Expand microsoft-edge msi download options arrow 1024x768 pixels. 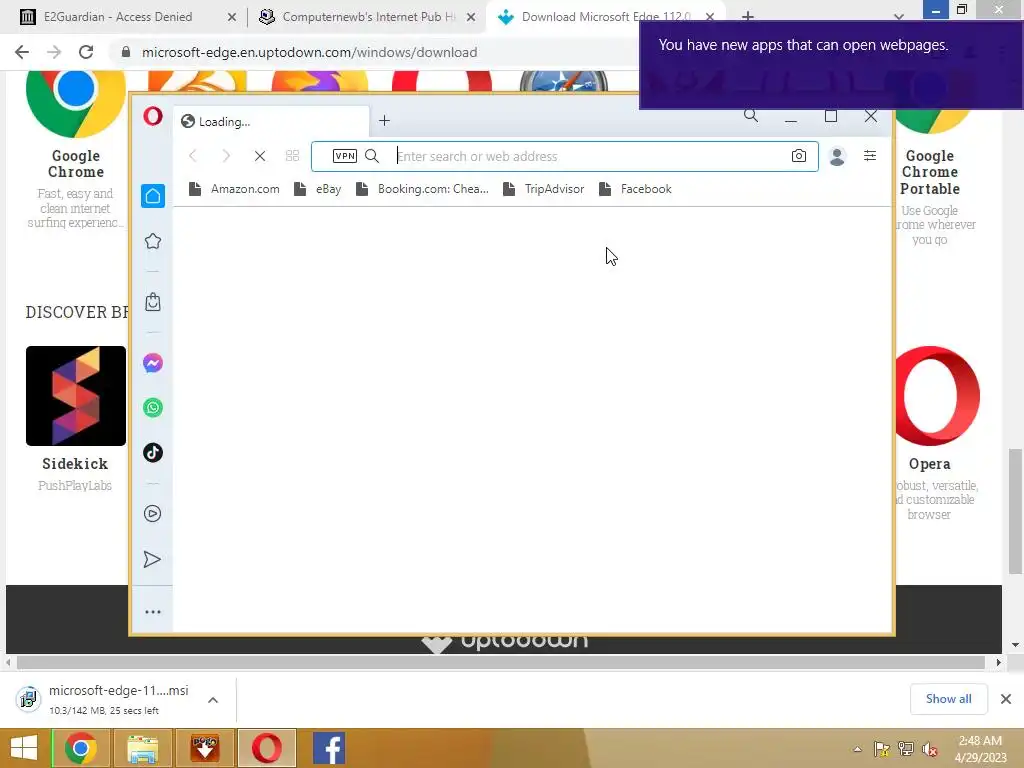213,700
